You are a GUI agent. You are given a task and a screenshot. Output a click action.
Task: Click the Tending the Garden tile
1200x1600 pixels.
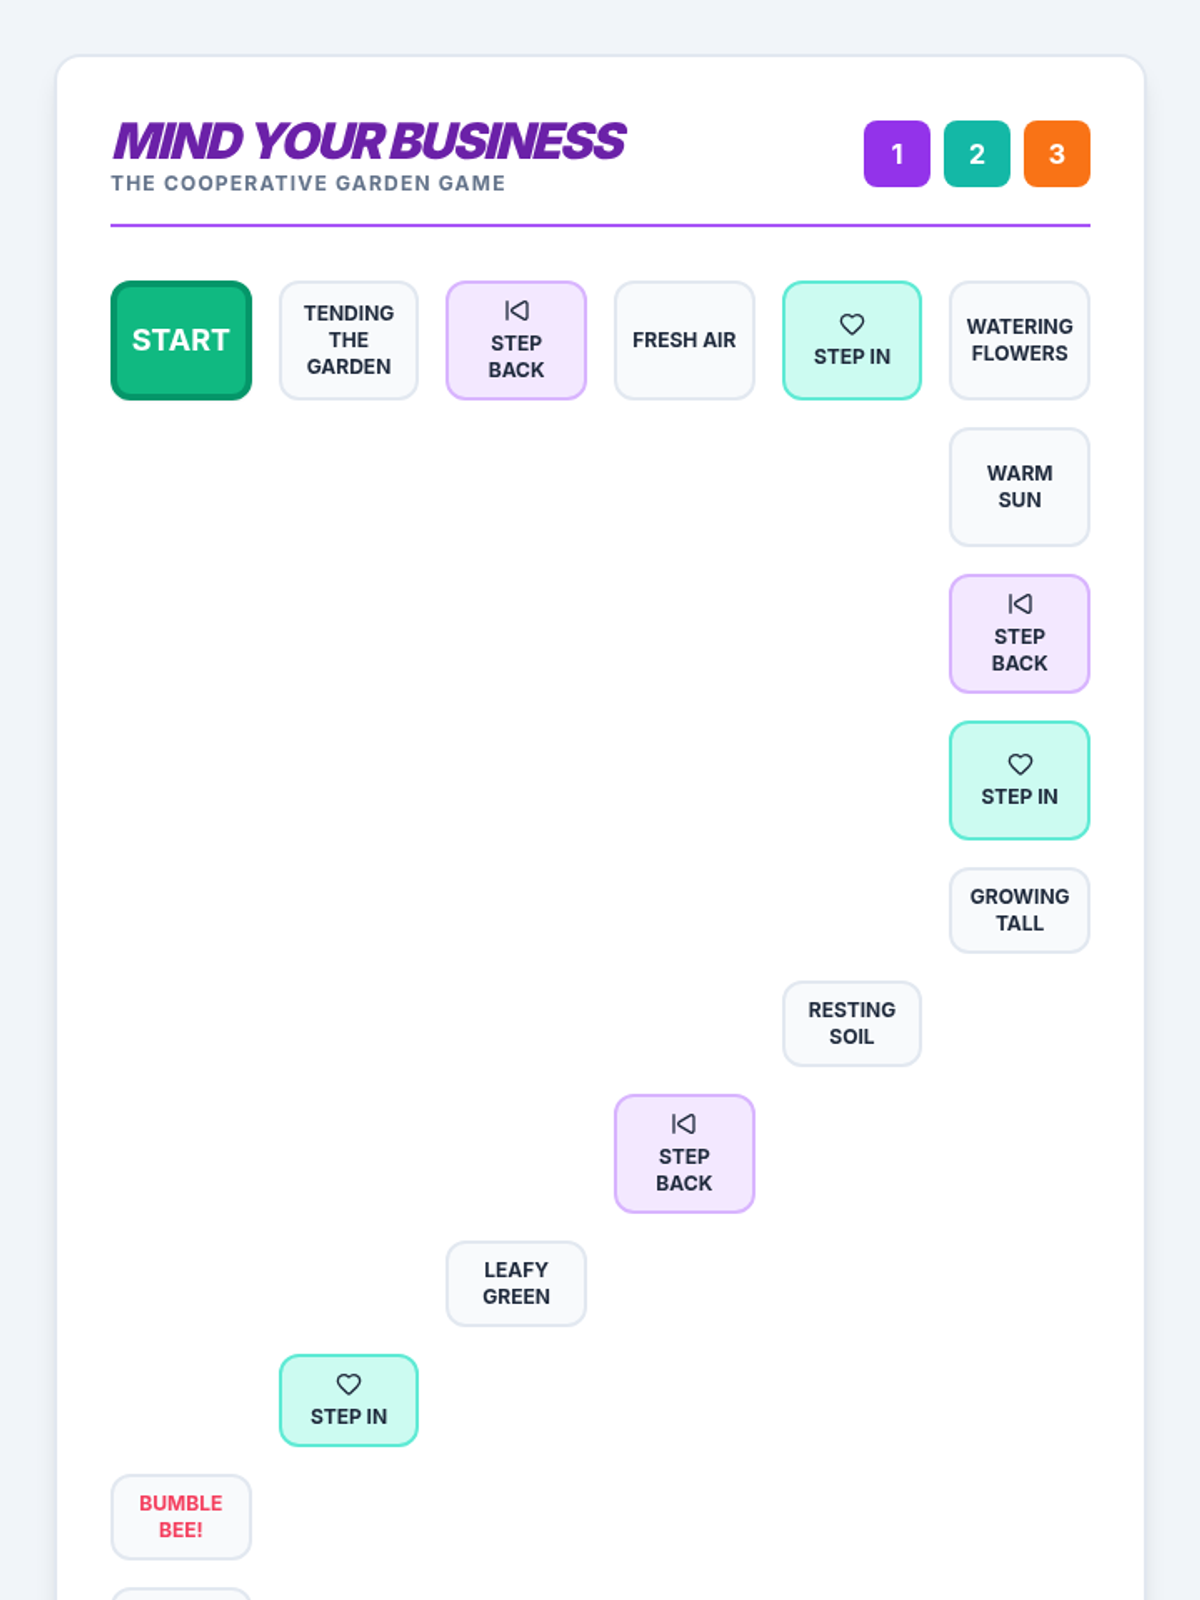click(x=348, y=340)
